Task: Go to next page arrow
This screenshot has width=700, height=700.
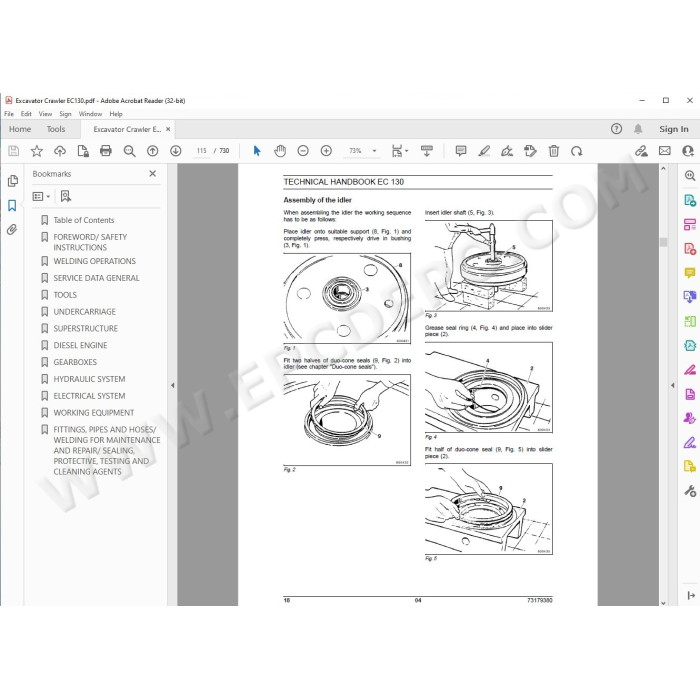Action: [176, 151]
